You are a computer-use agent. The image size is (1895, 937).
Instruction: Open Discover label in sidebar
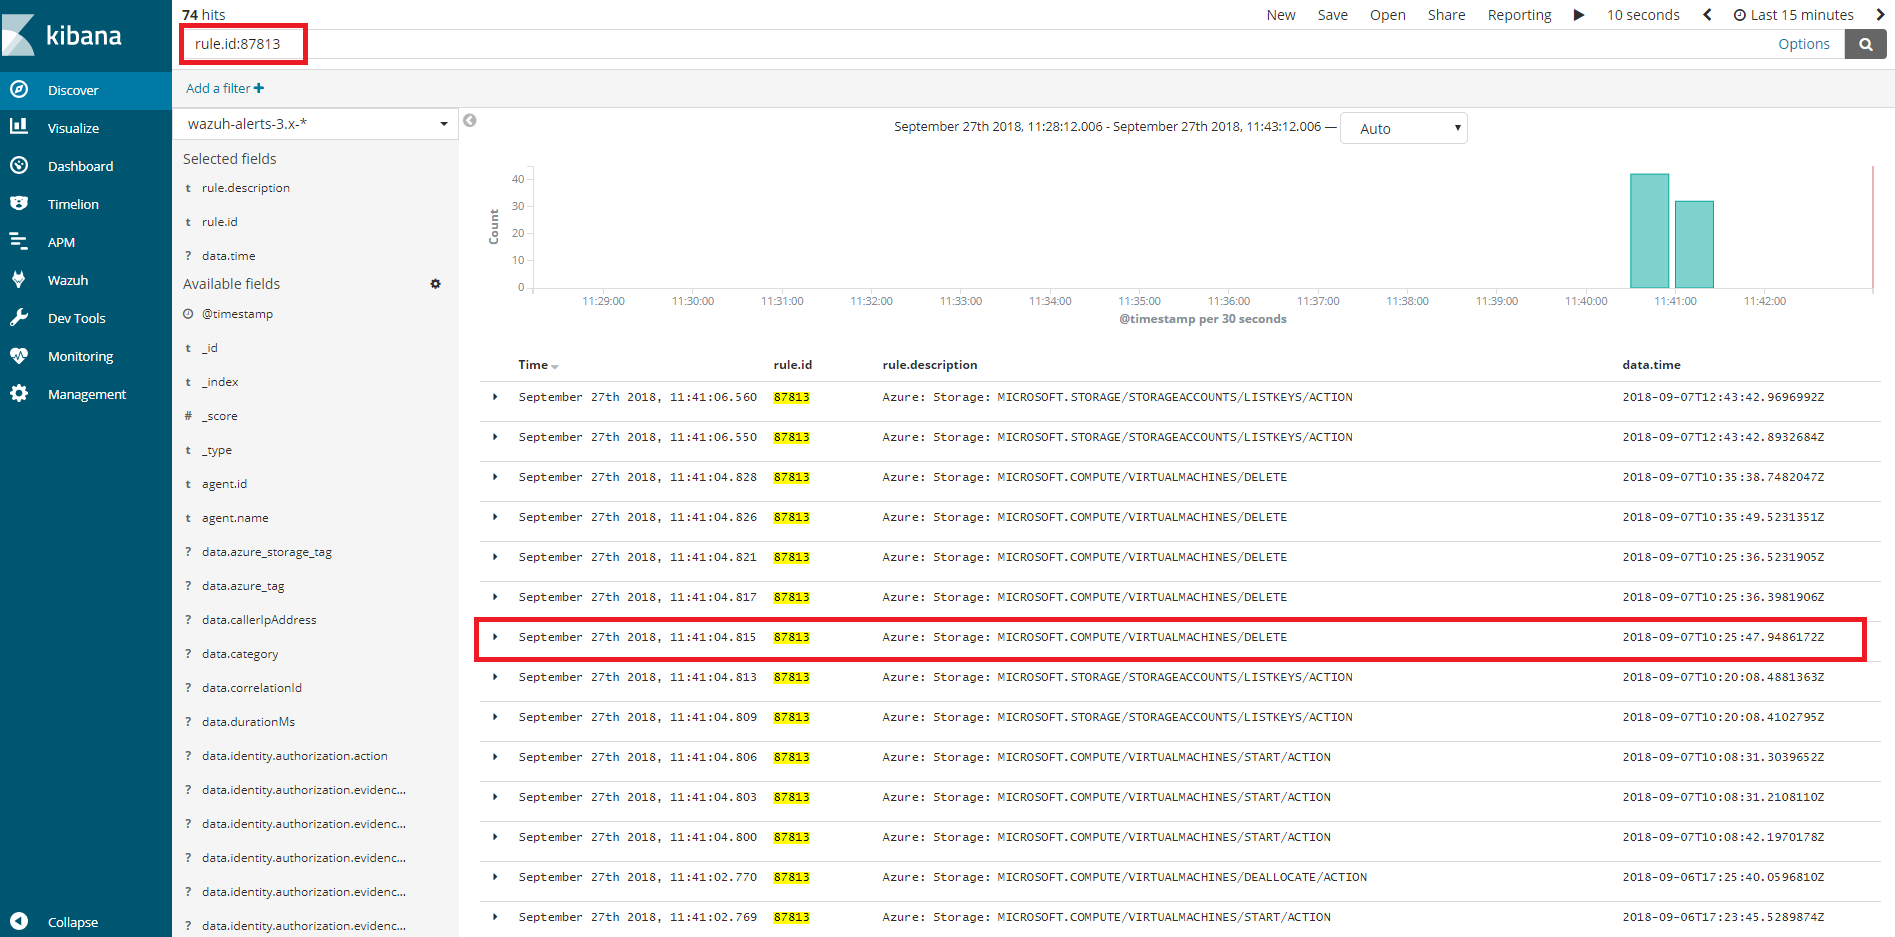click(x=73, y=90)
